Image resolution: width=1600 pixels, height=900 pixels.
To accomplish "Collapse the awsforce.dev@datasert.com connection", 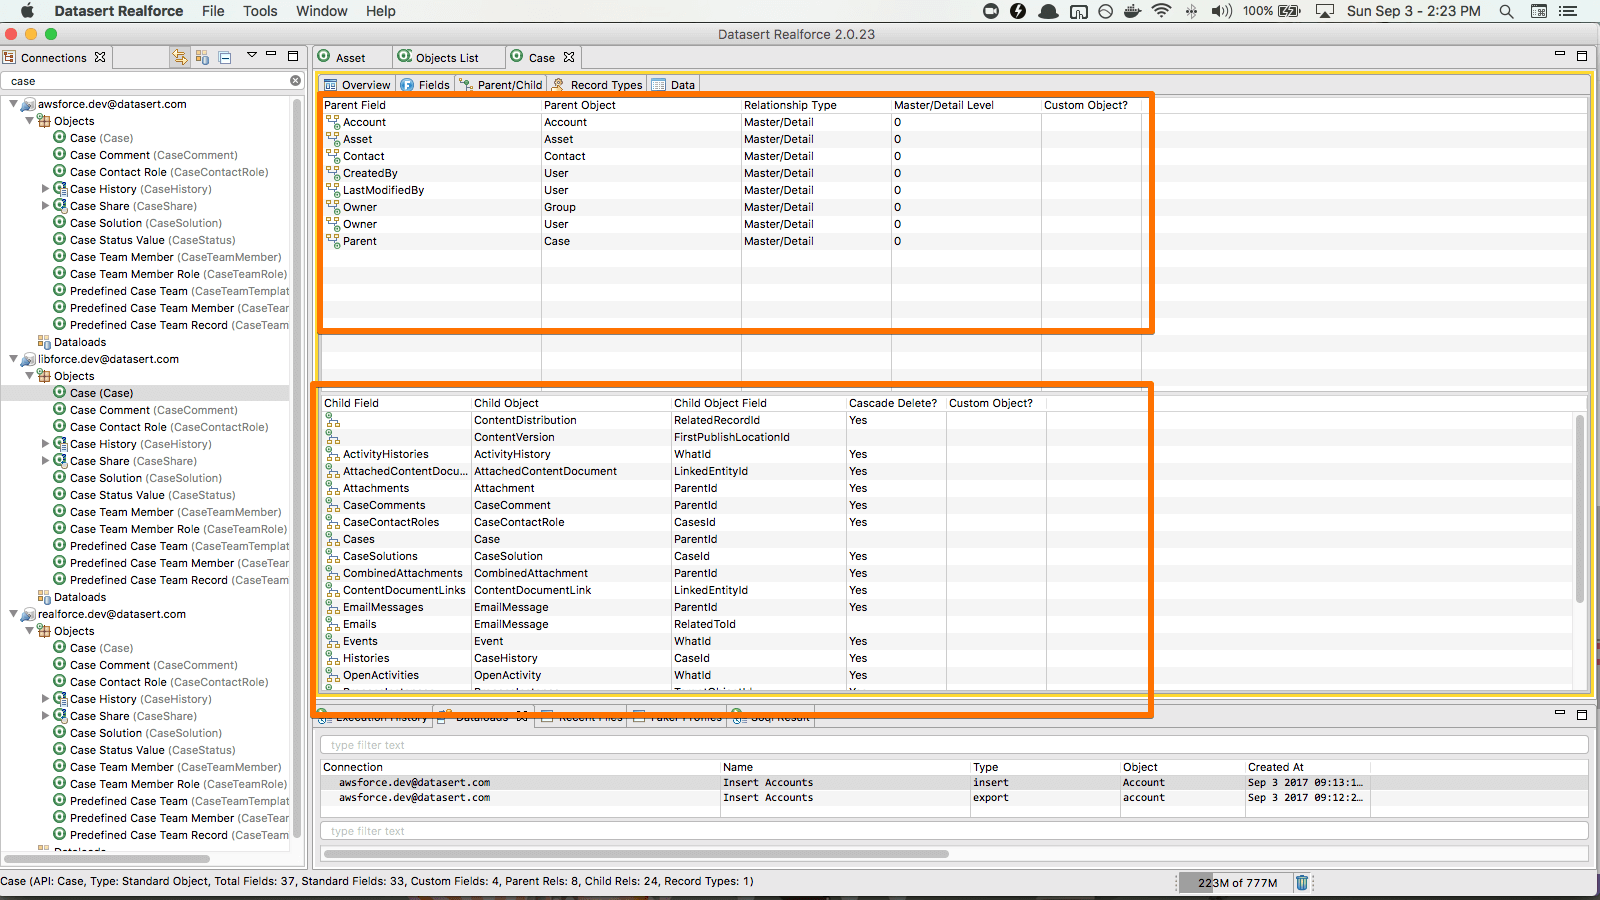I will pyautogui.click(x=13, y=104).
